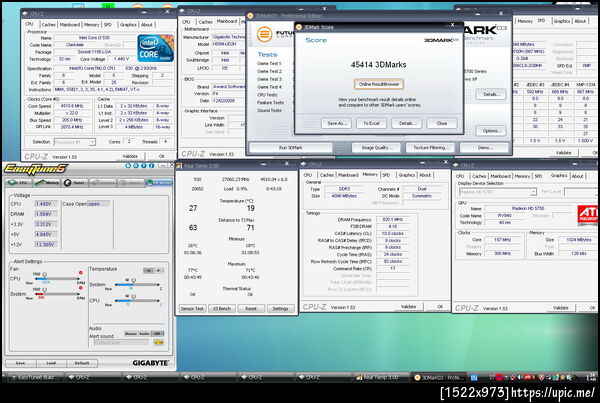Click the Online ResultBrowser button
The height and width of the screenshot is (403, 600).
(379, 84)
